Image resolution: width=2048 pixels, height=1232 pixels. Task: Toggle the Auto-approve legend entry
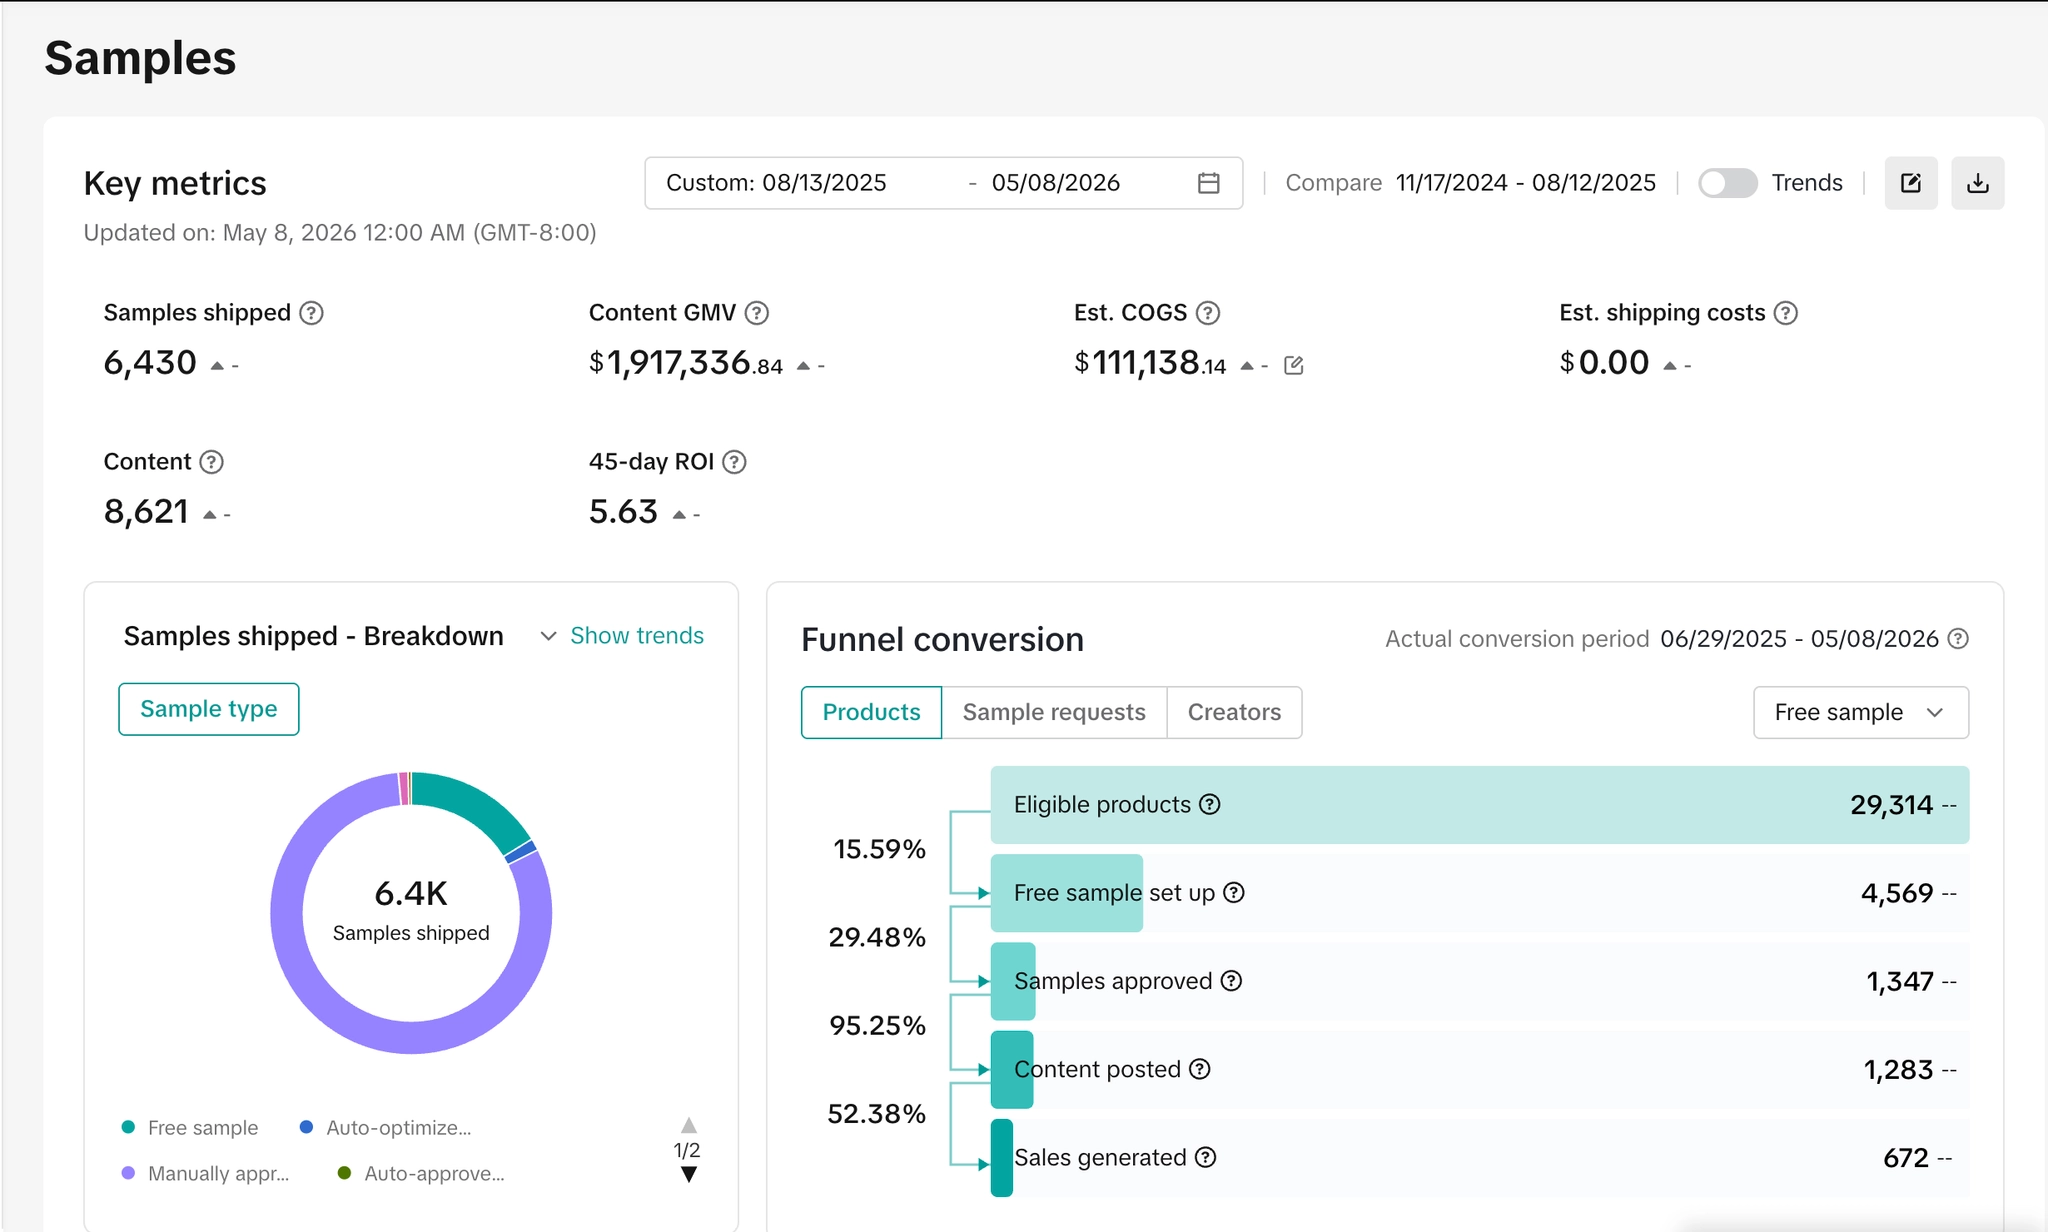(x=421, y=1174)
